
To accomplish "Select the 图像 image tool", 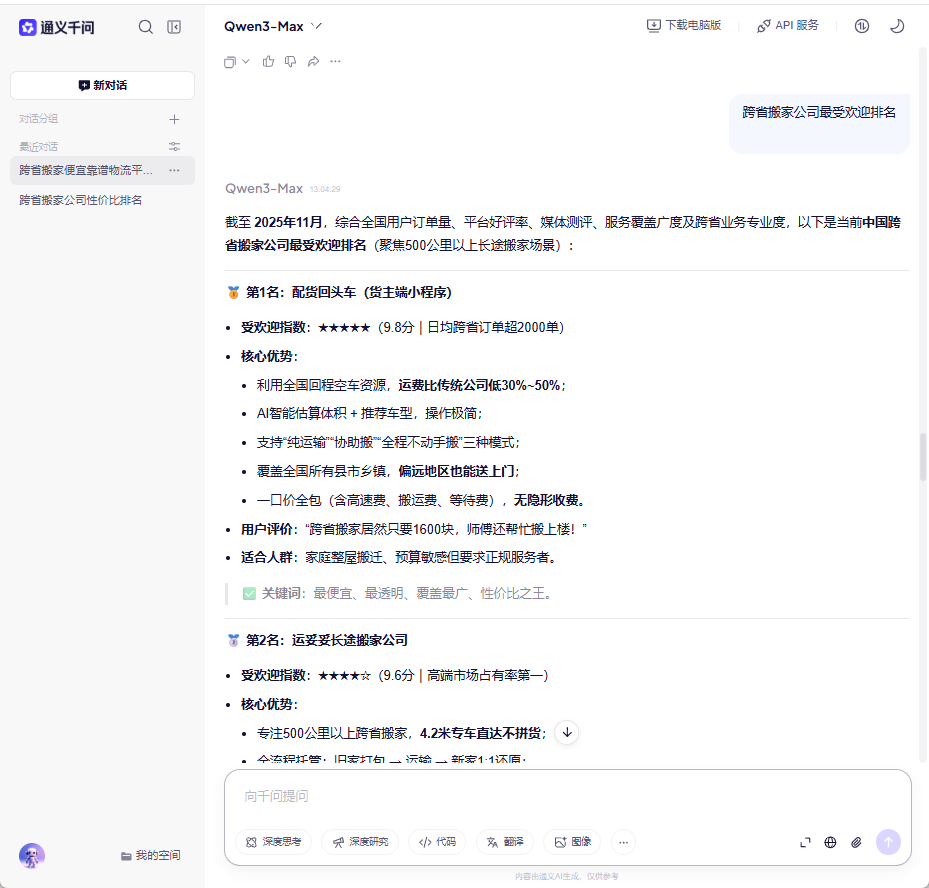I will click(572, 842).
